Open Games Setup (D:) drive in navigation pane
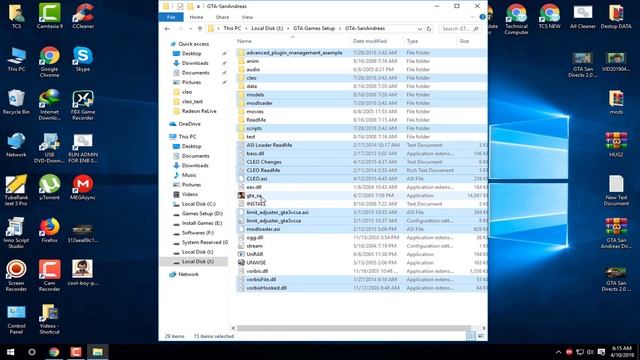The height and width of the screenshot is (360, 640). tap(202, 213)
